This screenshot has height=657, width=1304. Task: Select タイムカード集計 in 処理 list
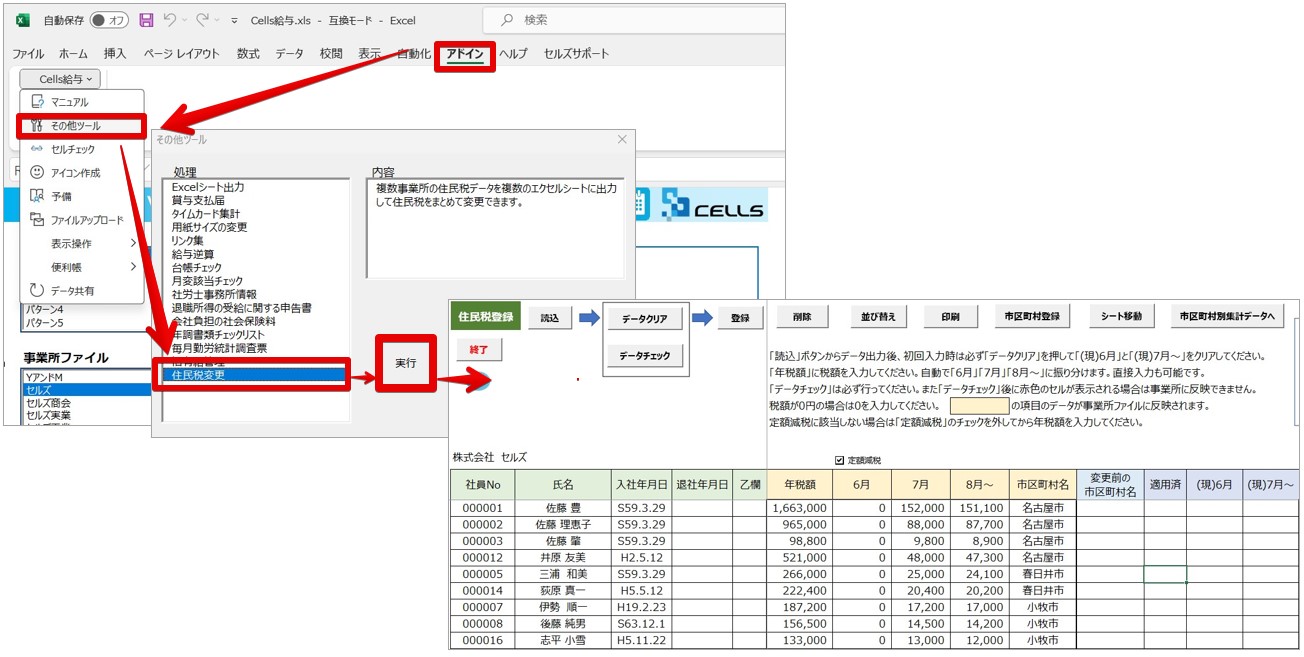(205, 214)
